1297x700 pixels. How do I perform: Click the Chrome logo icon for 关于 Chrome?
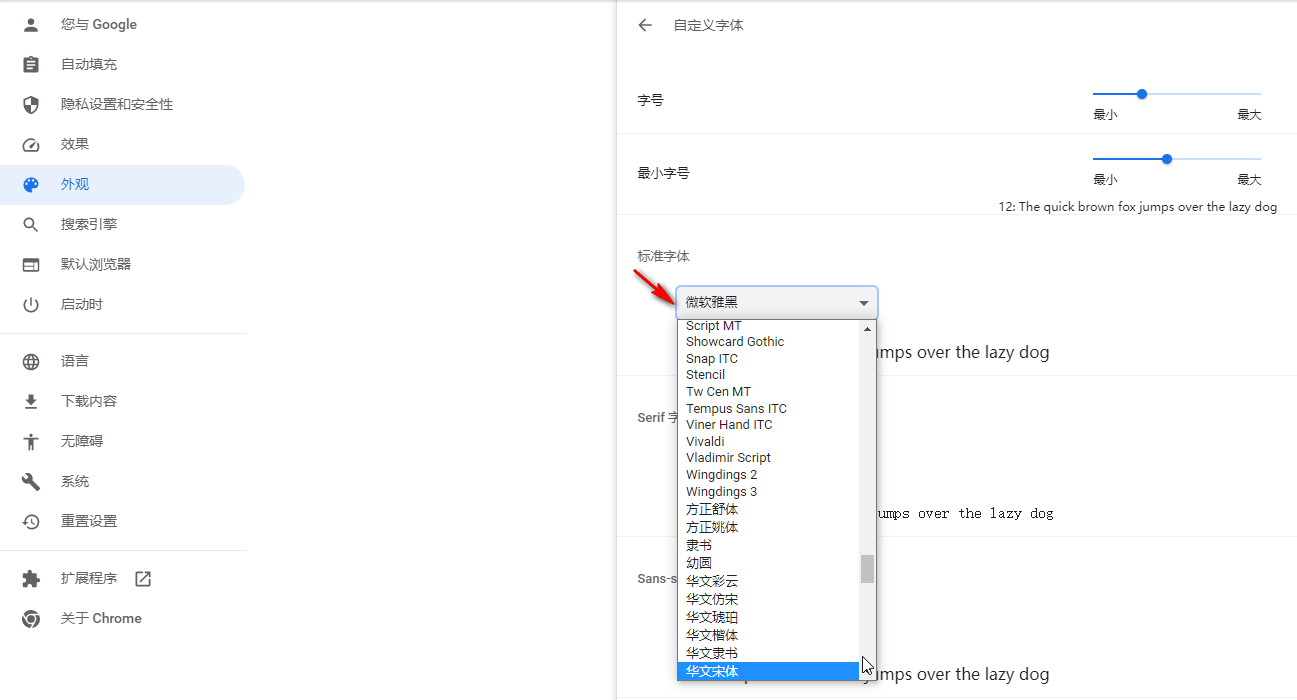pos(31,618)
